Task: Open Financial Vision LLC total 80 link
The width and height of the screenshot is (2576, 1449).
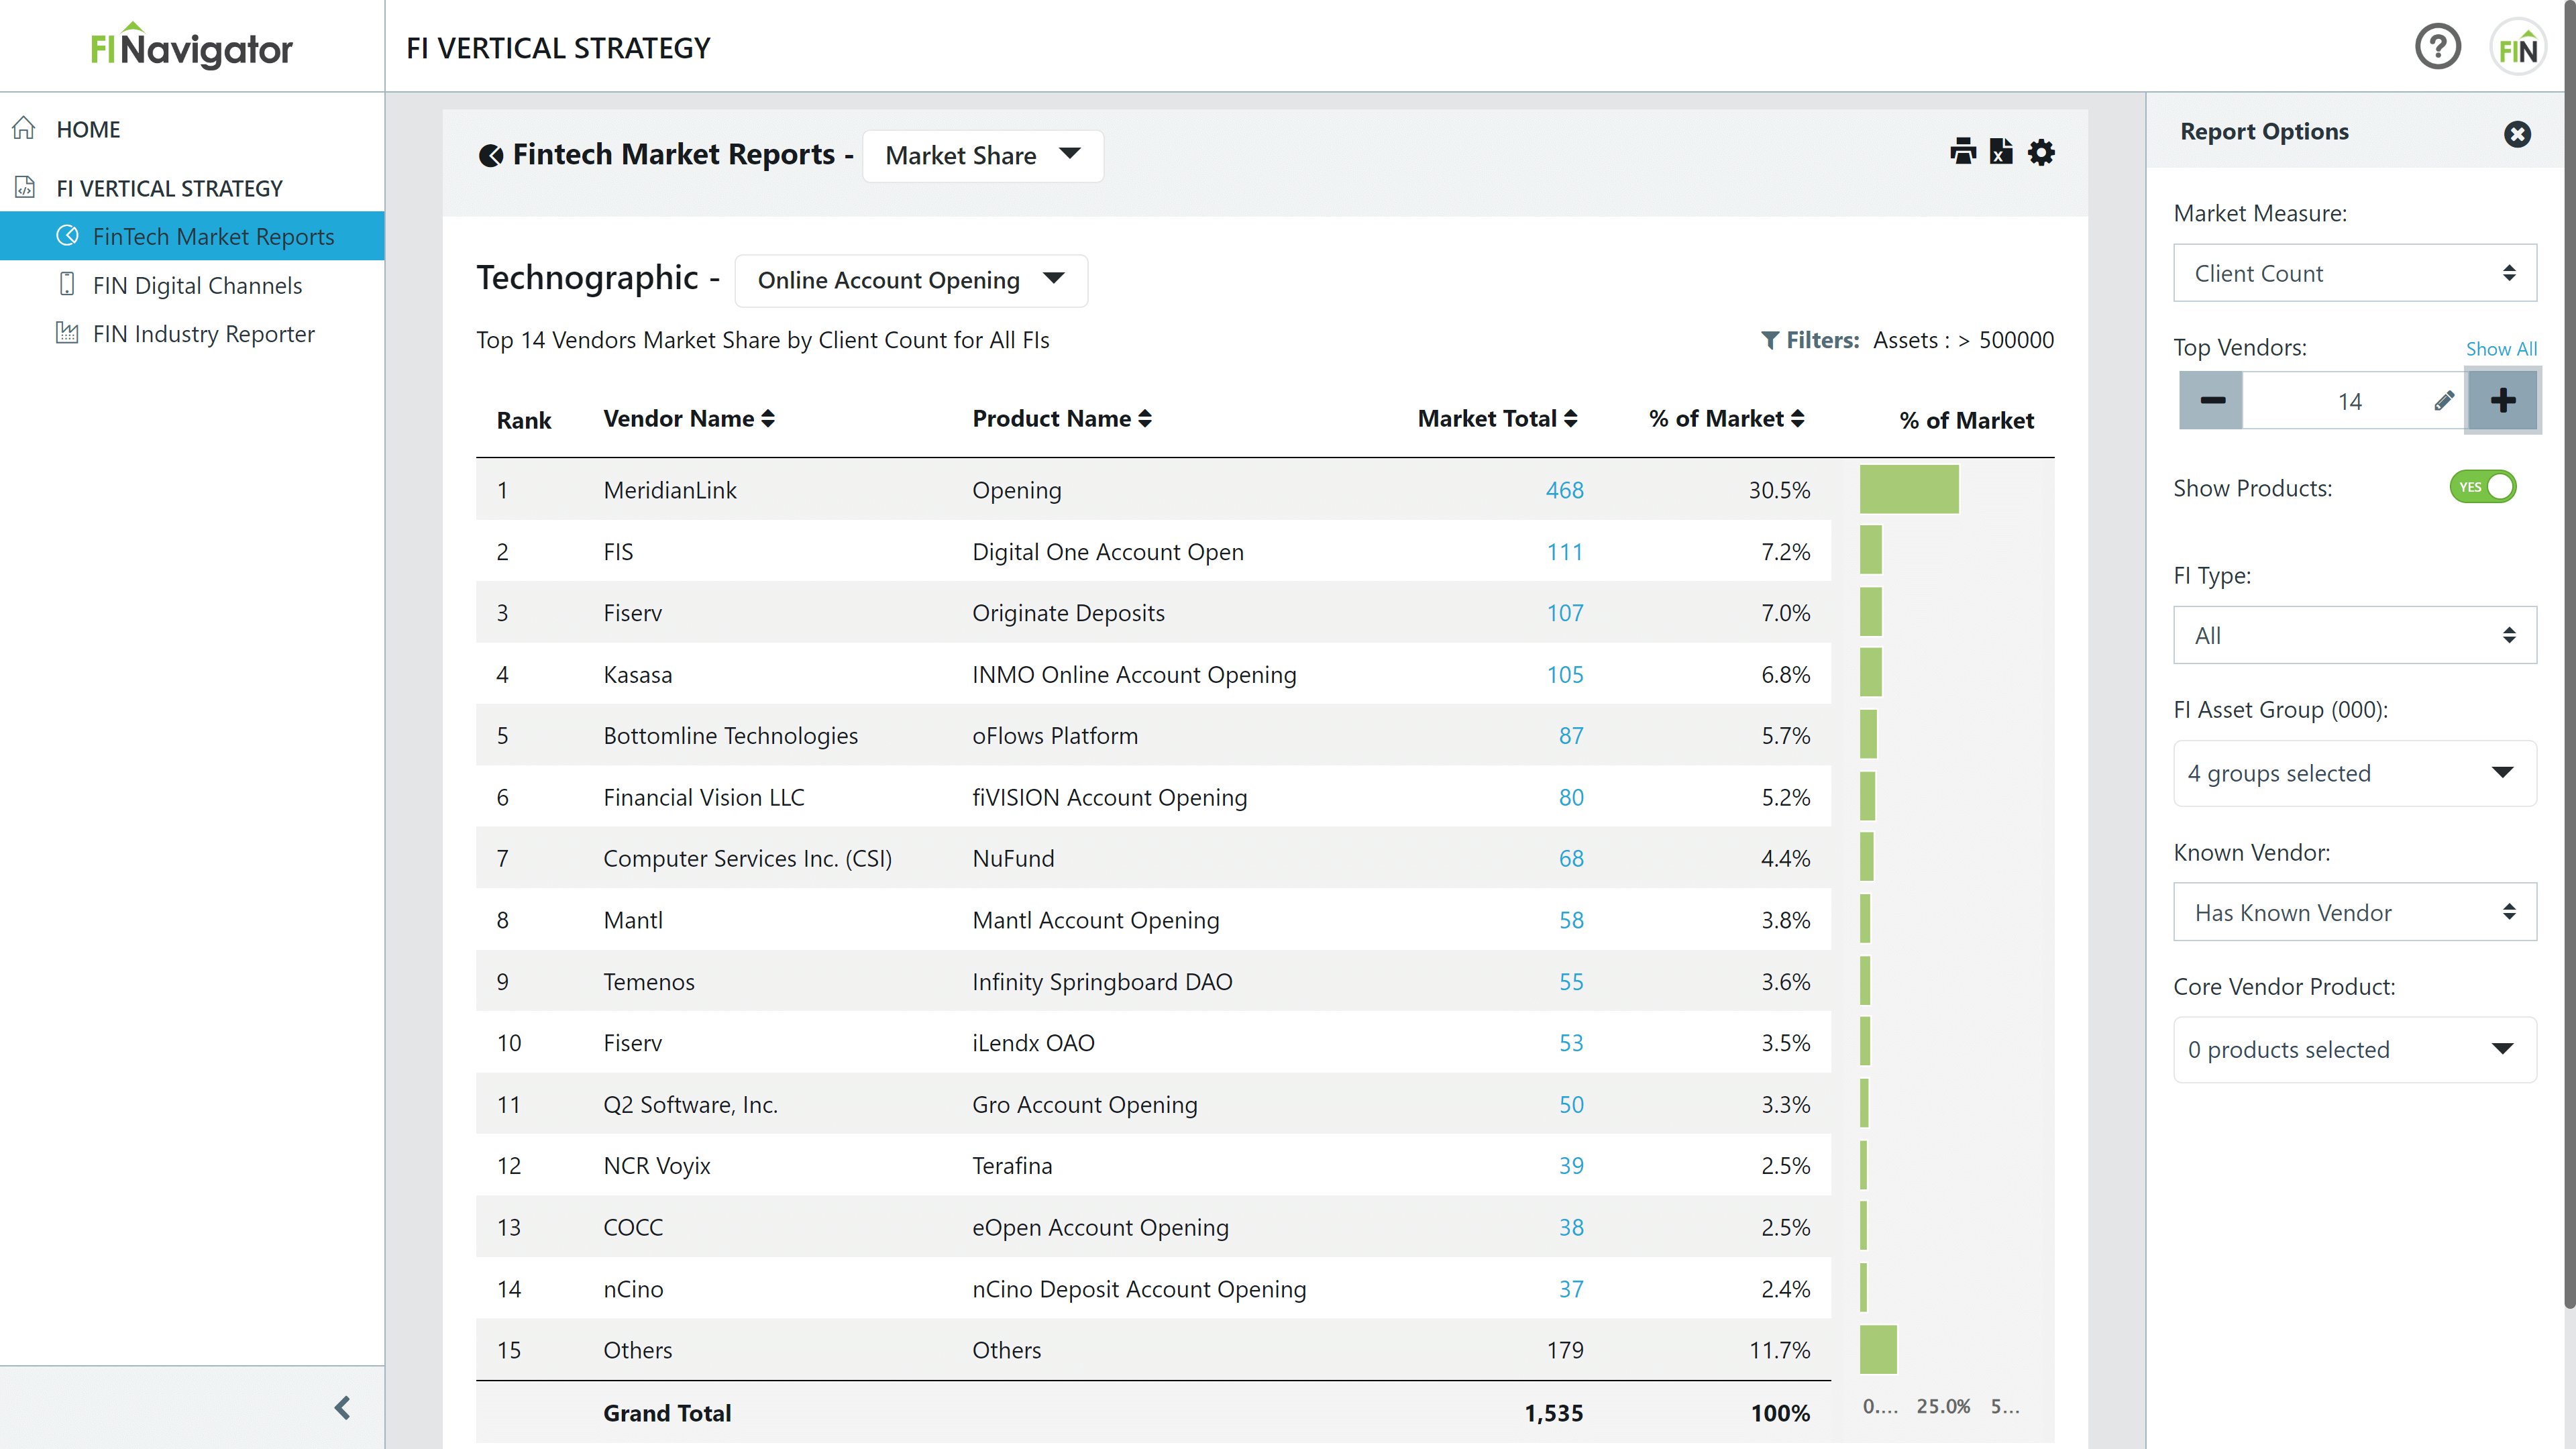Action: click(1570, 798)
